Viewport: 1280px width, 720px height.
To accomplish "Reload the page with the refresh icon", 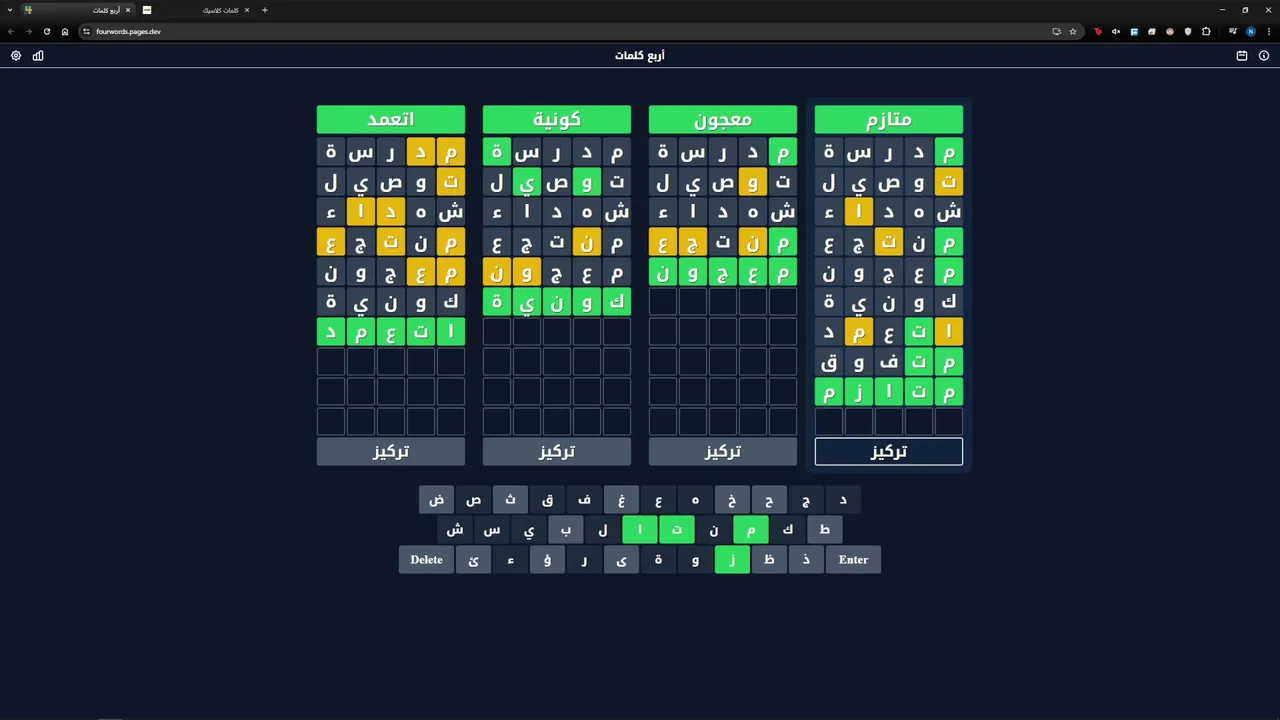I will coord(46,31).
